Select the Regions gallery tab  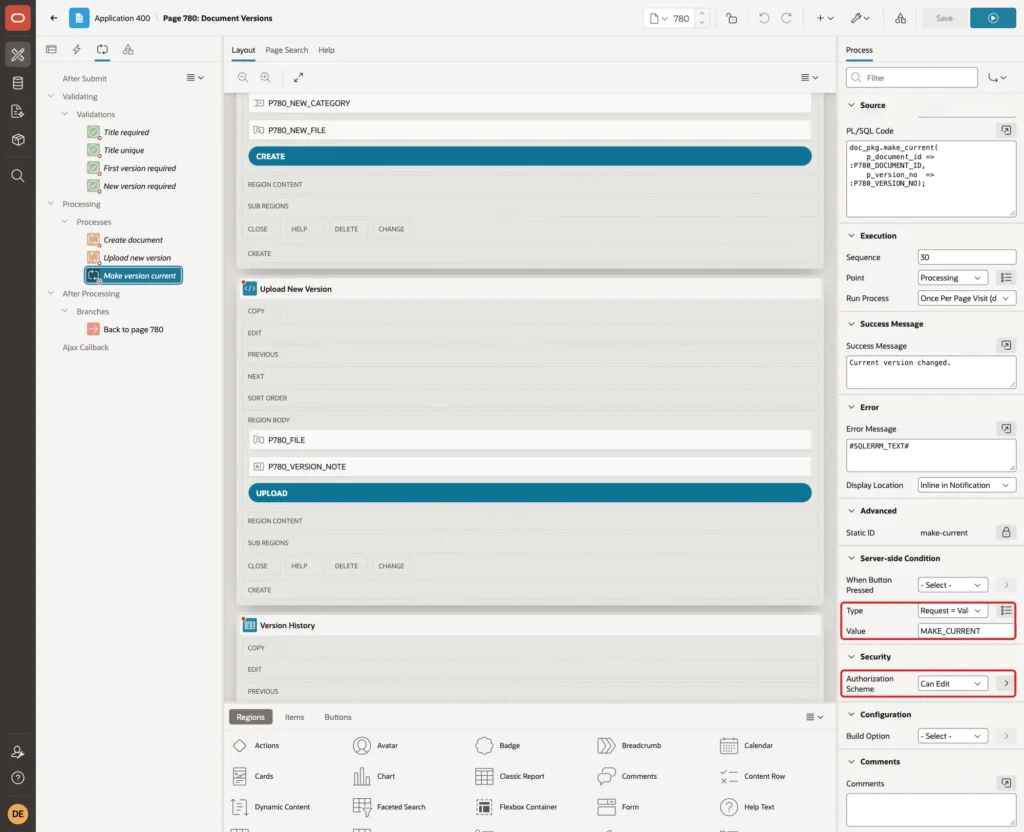(251, 717)
